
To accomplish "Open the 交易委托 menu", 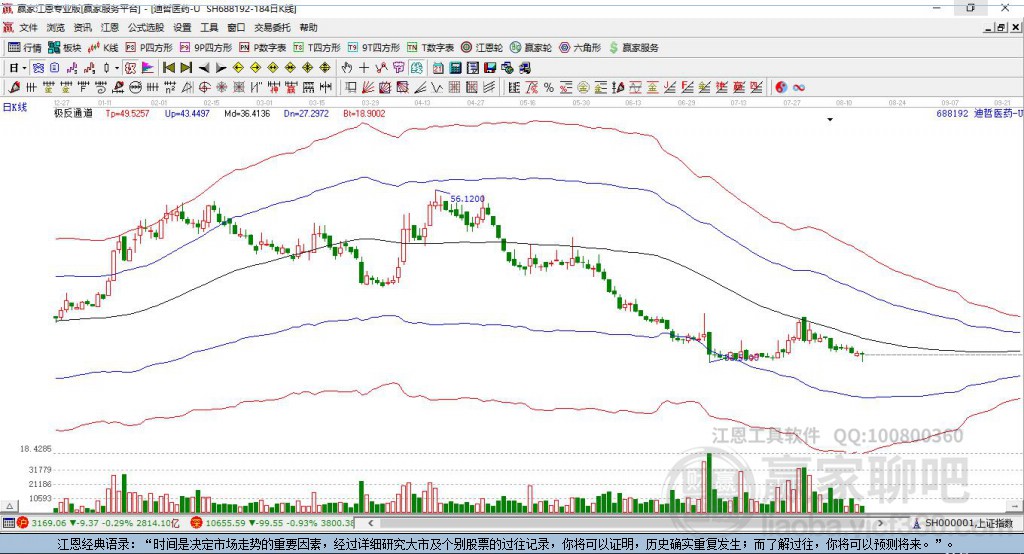I will pos(272,27).
